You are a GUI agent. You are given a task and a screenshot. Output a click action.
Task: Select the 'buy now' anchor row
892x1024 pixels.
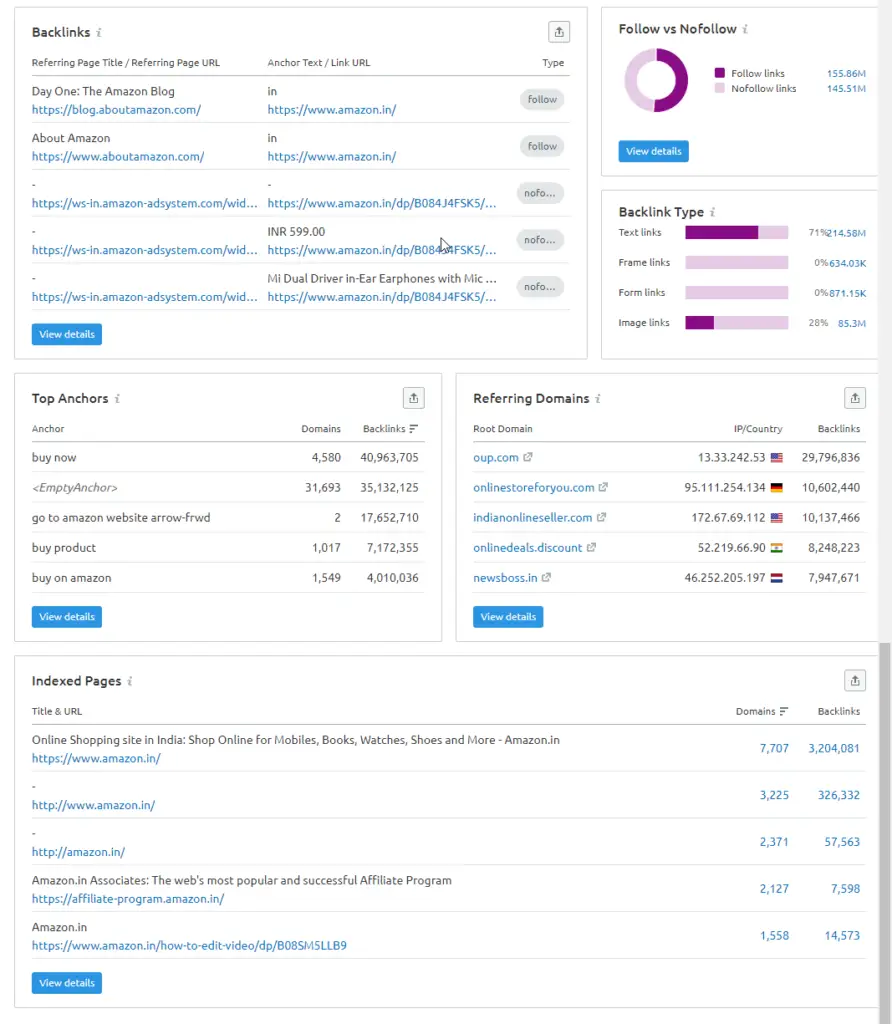tap(228, 457)
